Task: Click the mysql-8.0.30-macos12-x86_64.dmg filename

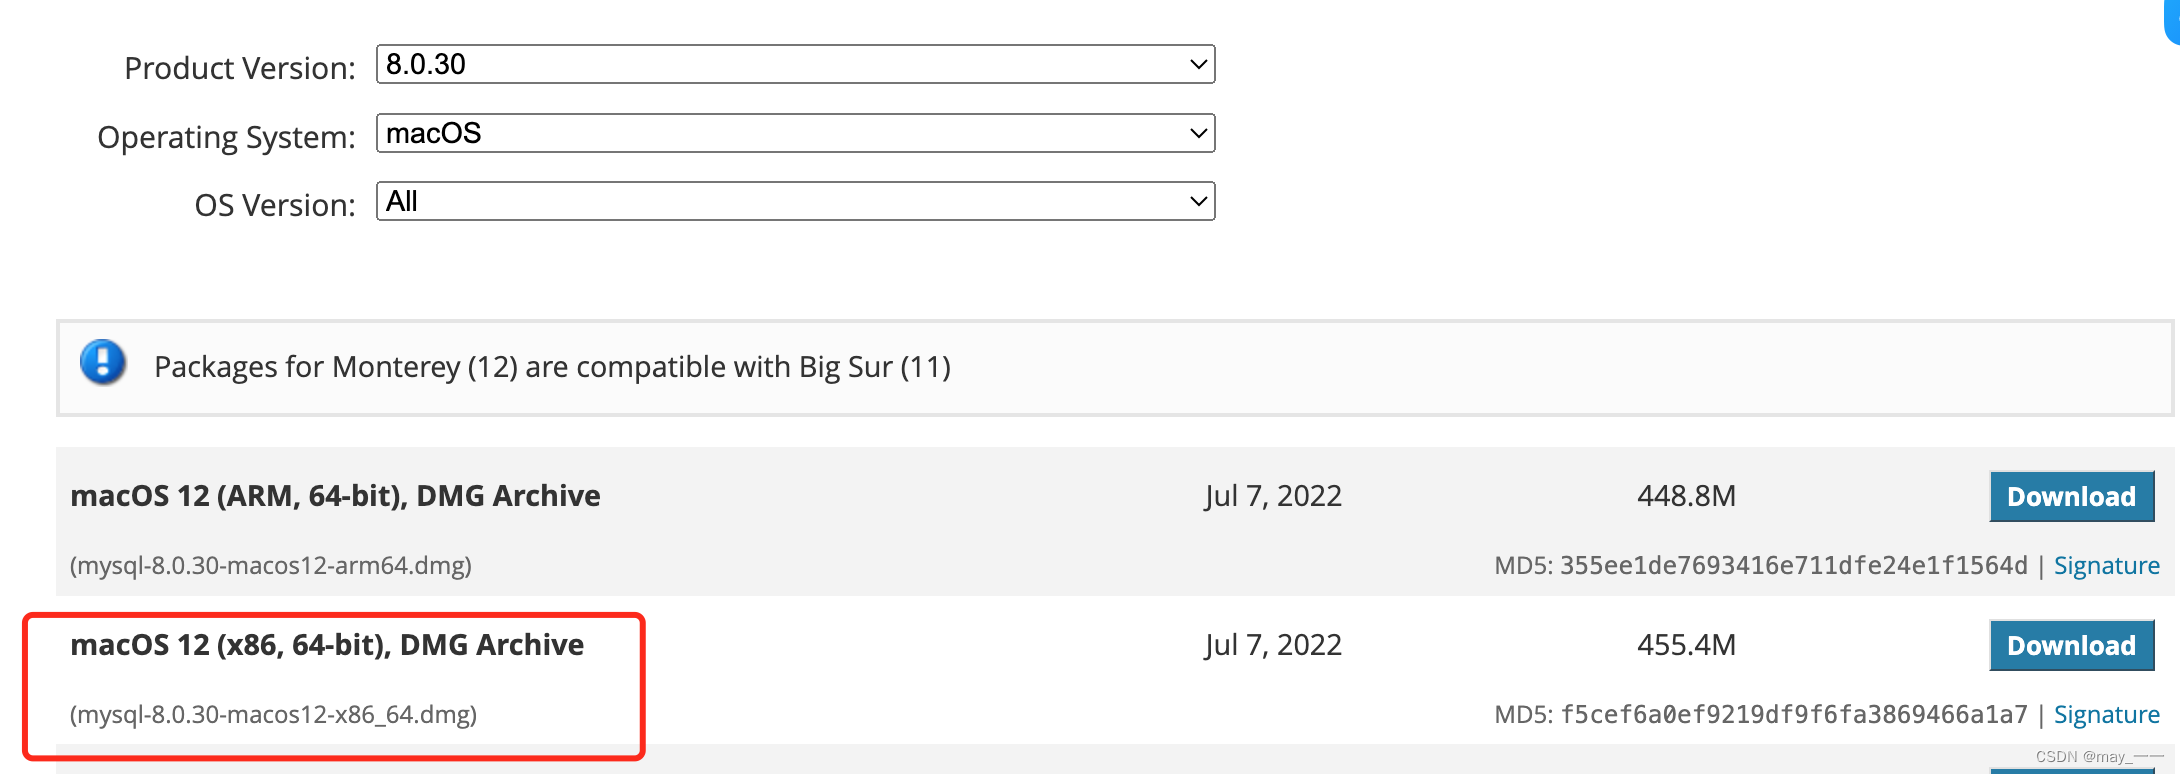Action: [x=273, y=715]
